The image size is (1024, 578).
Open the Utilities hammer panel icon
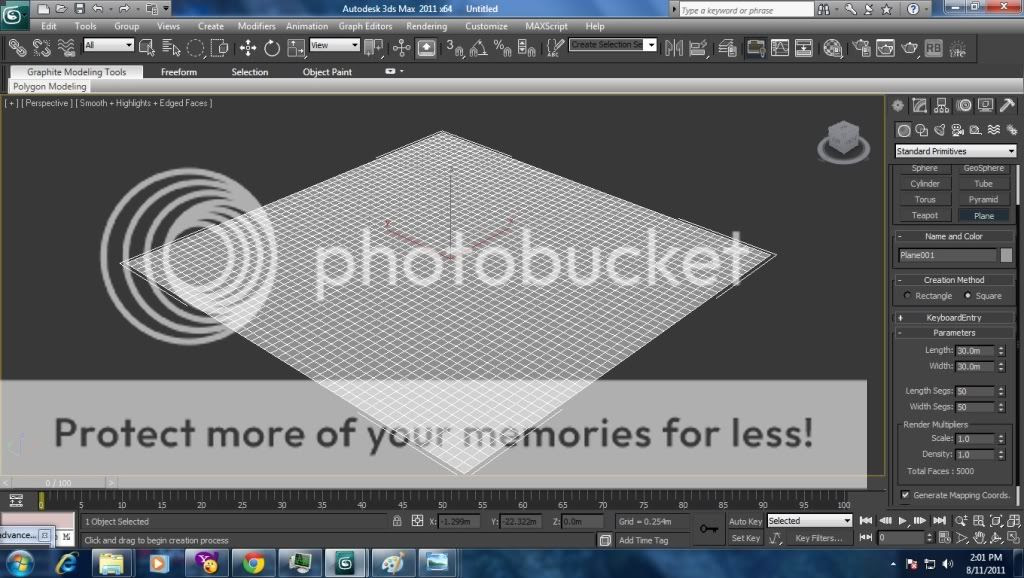pos(1007,105)
